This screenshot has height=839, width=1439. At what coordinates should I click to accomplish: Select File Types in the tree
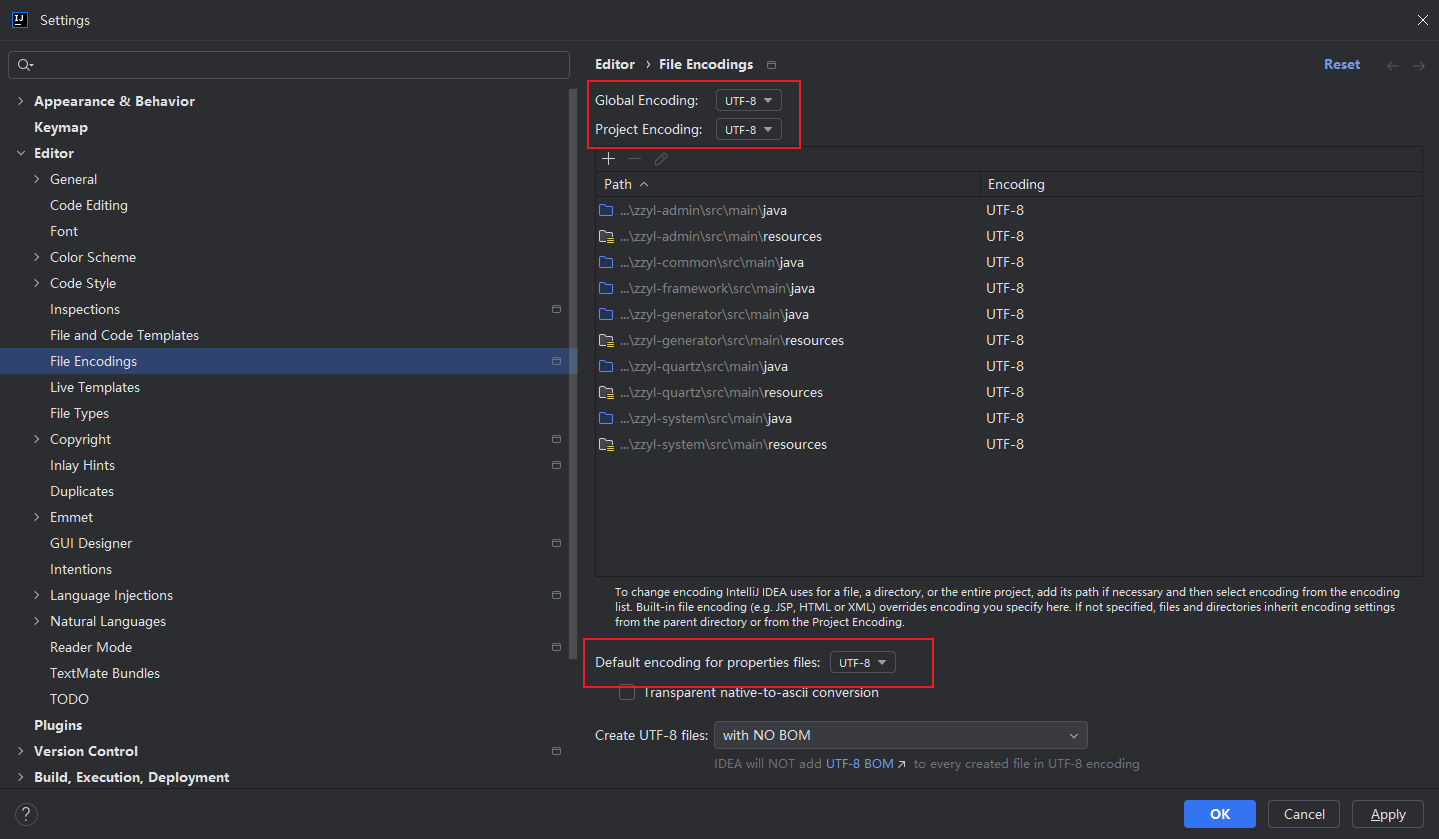pos(79,413)
